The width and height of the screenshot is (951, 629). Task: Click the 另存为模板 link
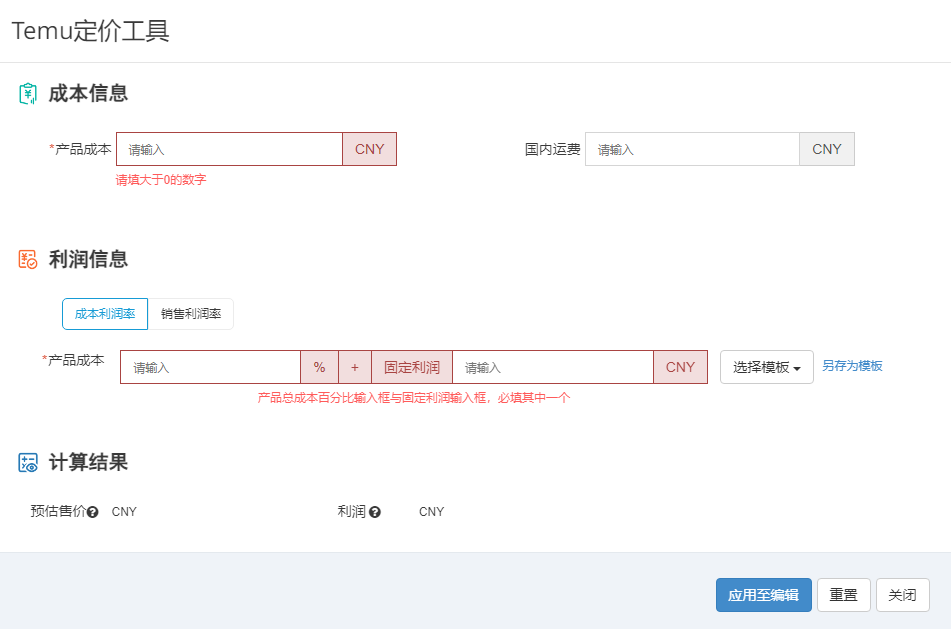point(852,366)
